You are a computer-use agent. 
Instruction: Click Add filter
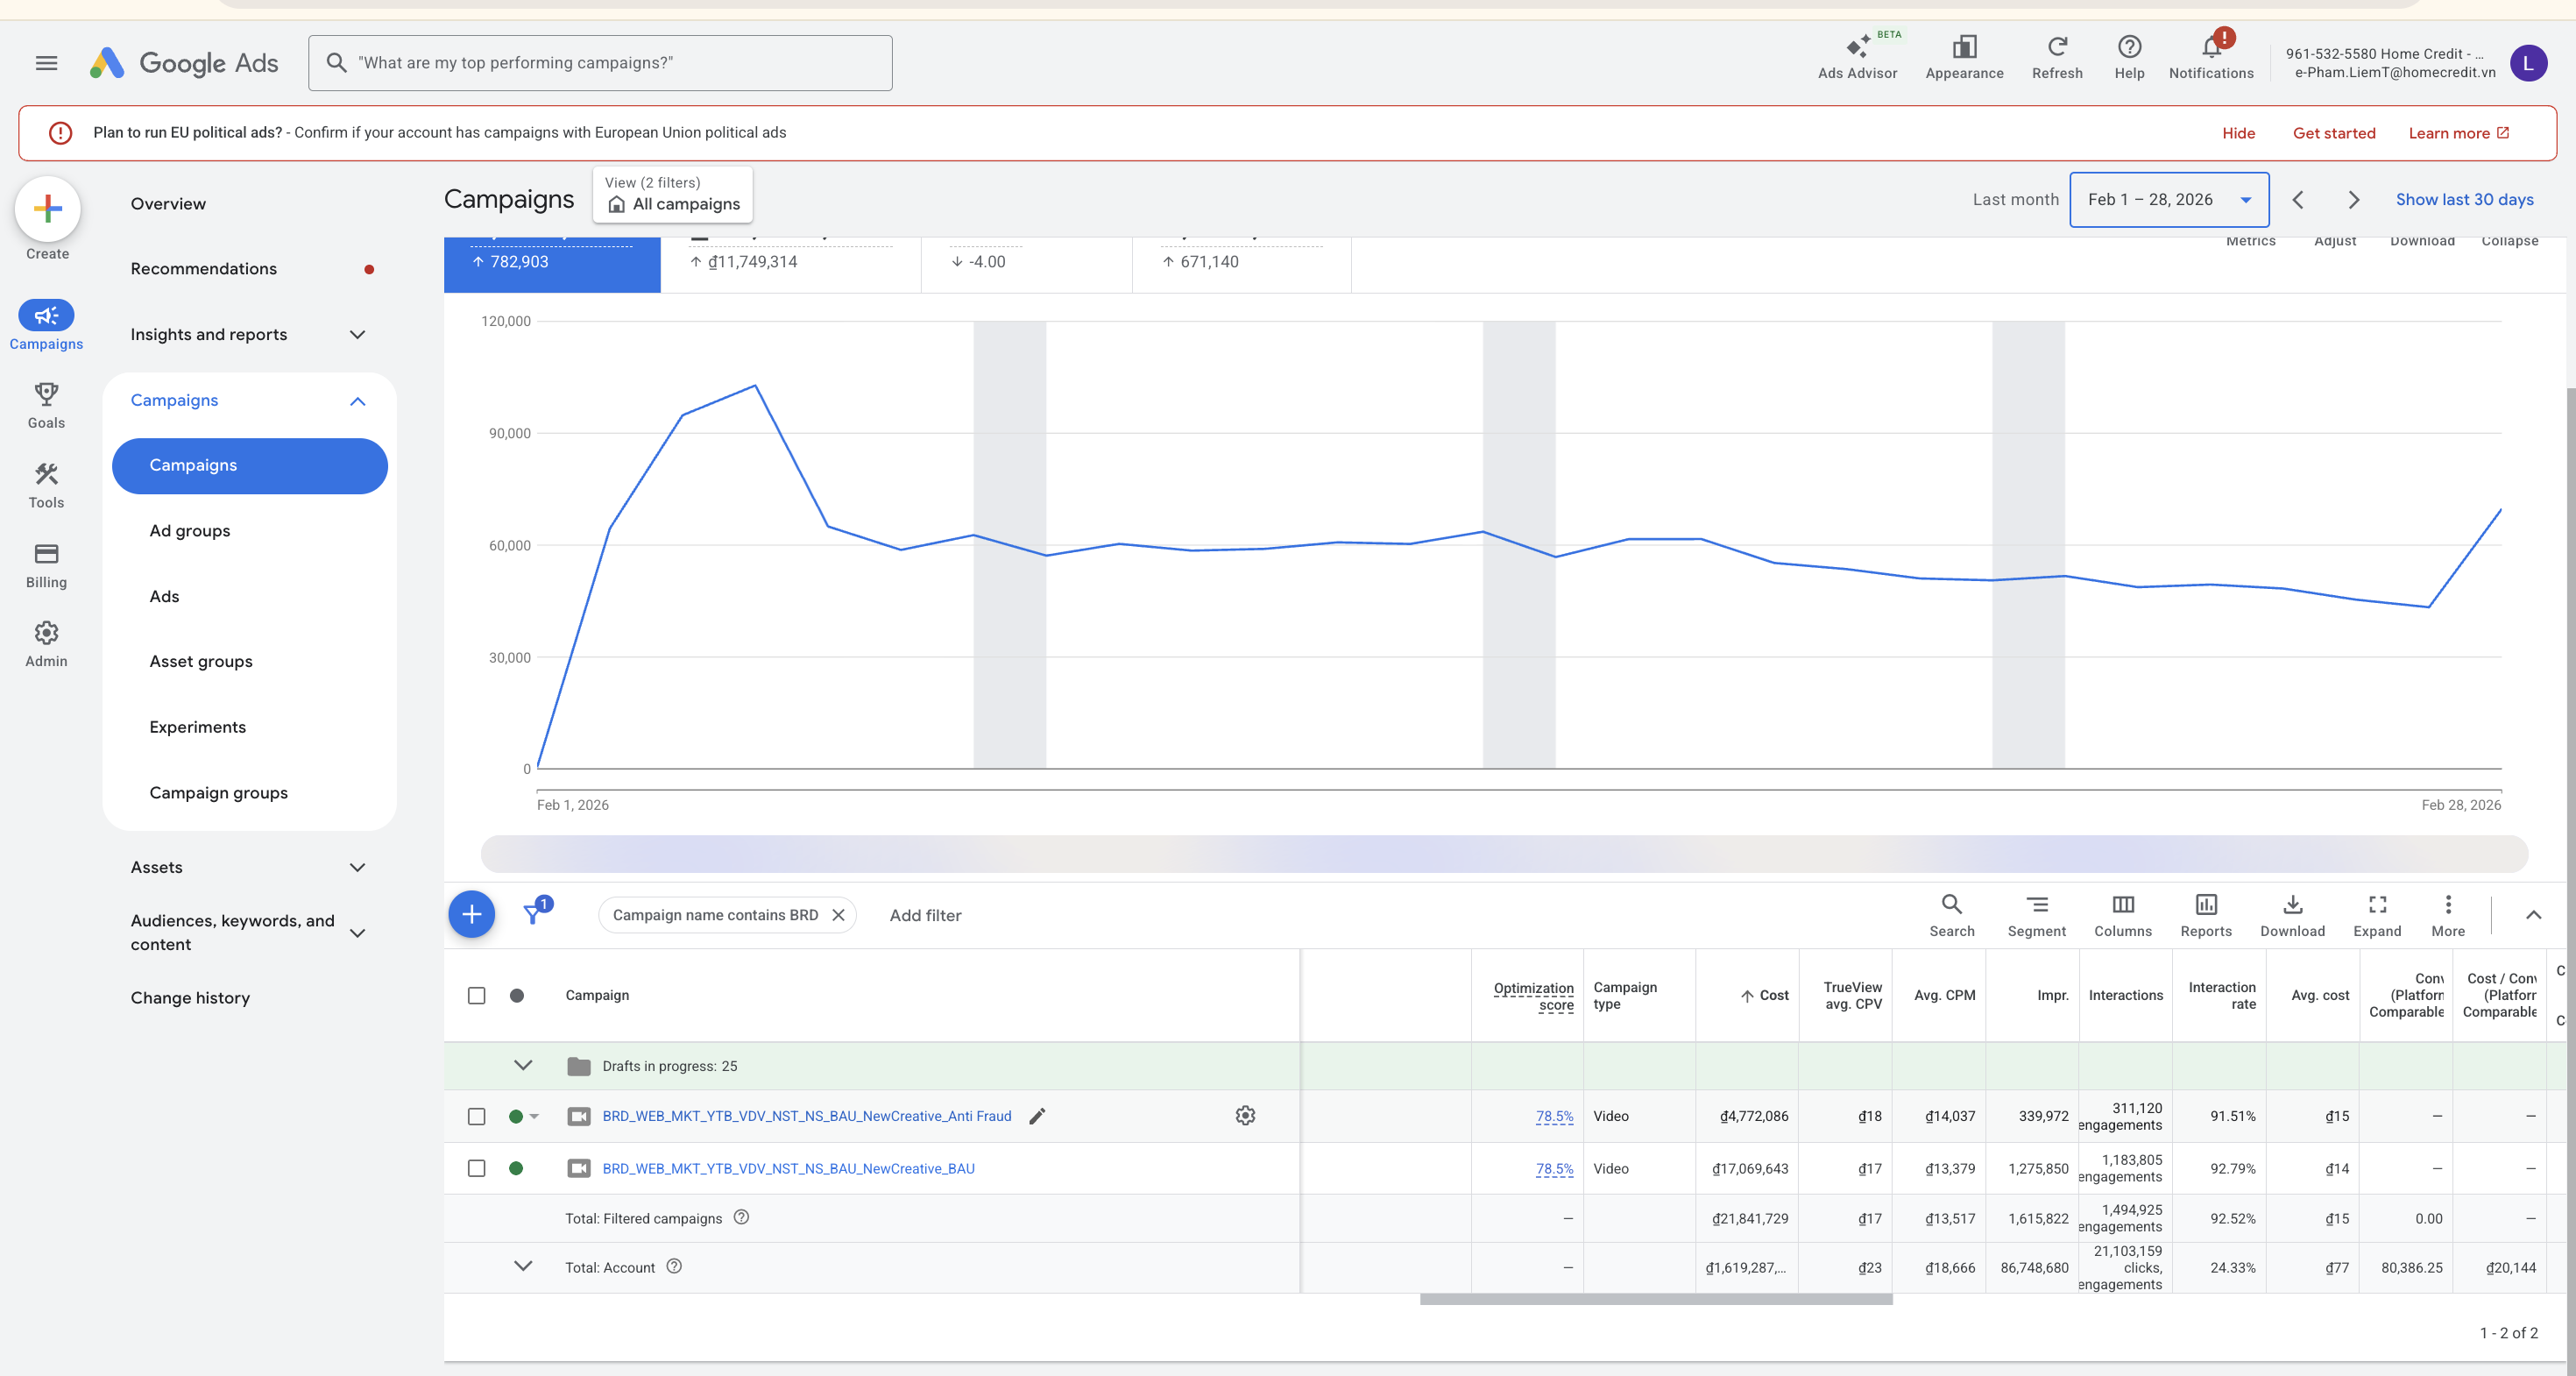tap(925, 915)
